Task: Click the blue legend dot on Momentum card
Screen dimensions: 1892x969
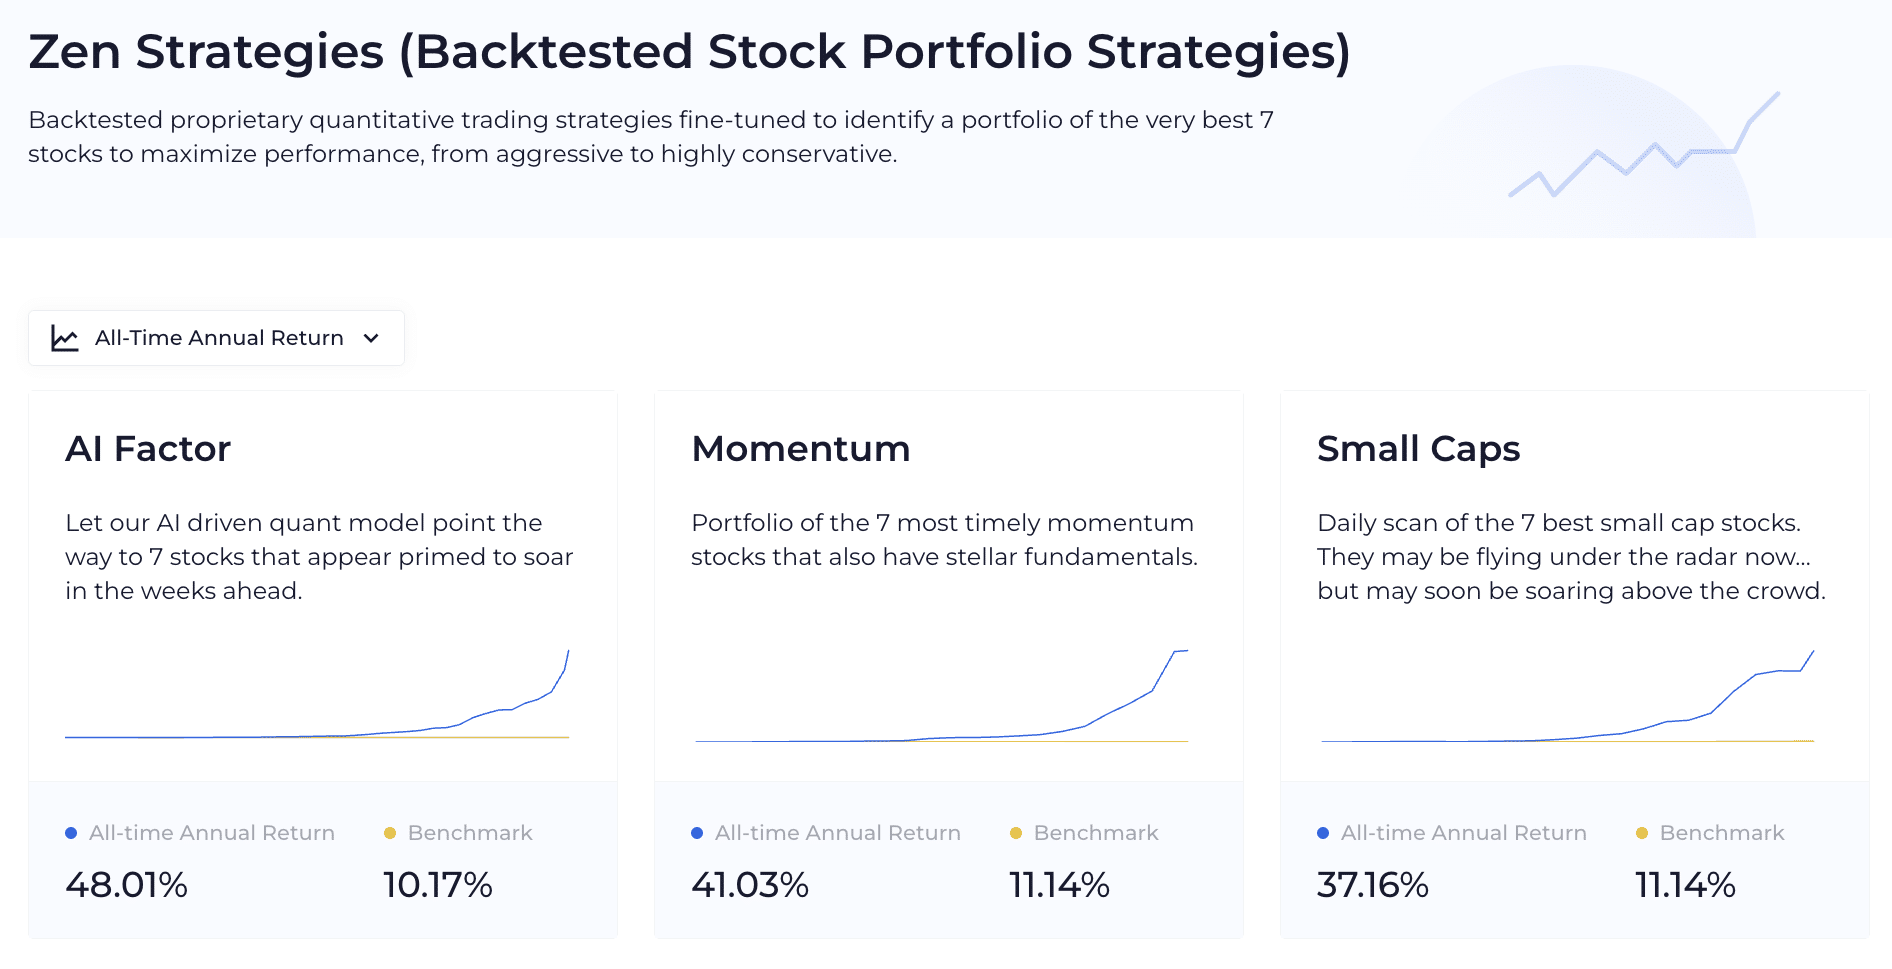Action: 696,832
